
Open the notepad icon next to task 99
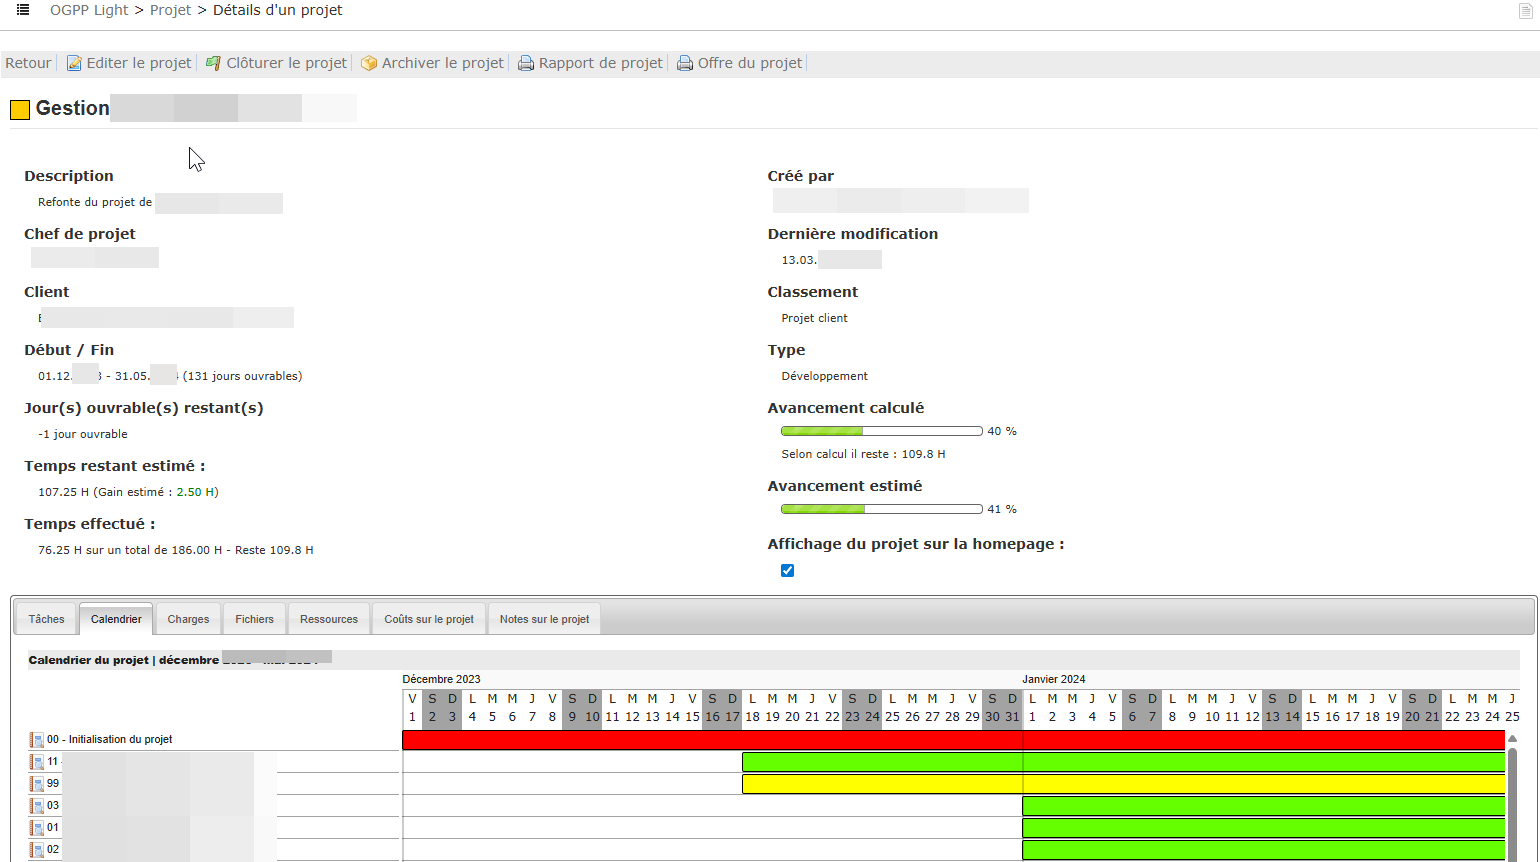coord(35,783)
